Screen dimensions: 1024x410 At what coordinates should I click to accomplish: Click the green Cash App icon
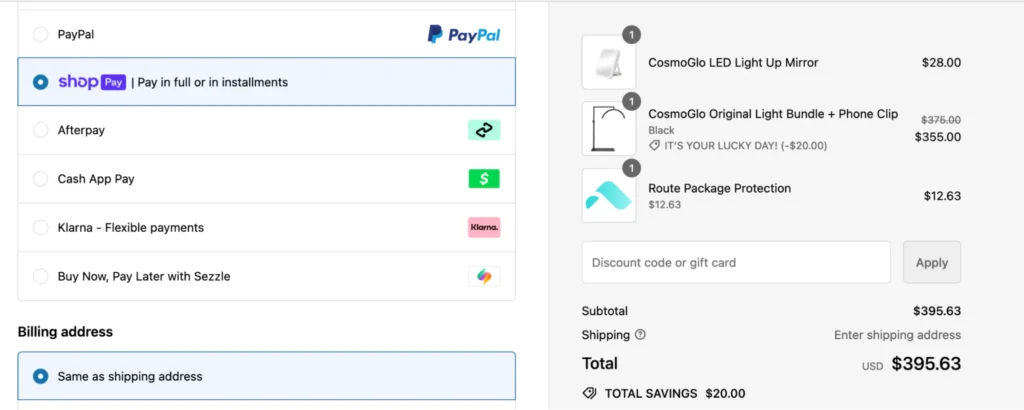(x=484, y=179)
